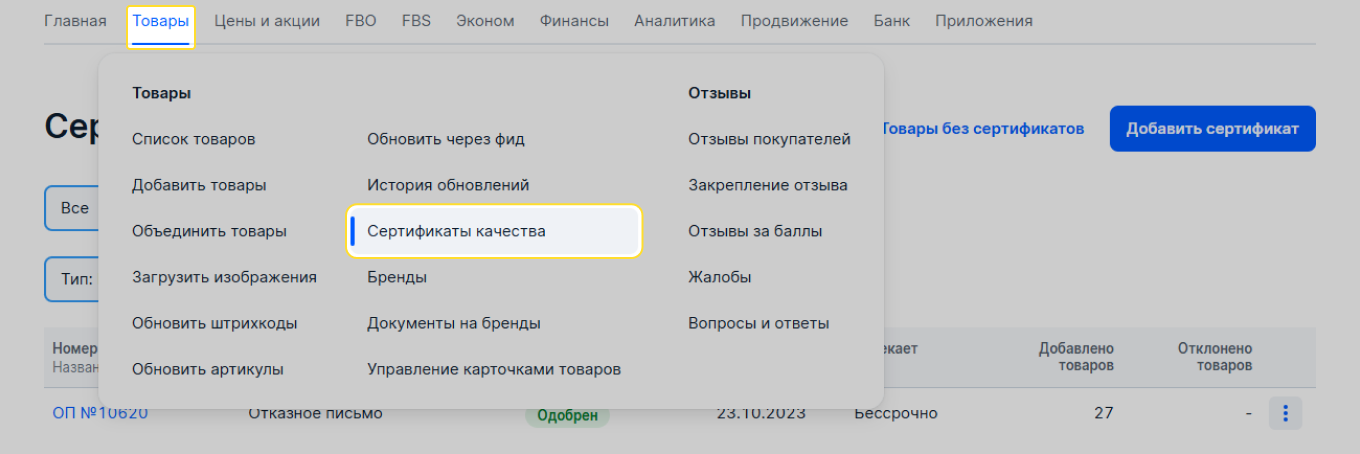Screen dimensions: 1360x454
Task: Go to the Приложения tab
Action: 984,21
